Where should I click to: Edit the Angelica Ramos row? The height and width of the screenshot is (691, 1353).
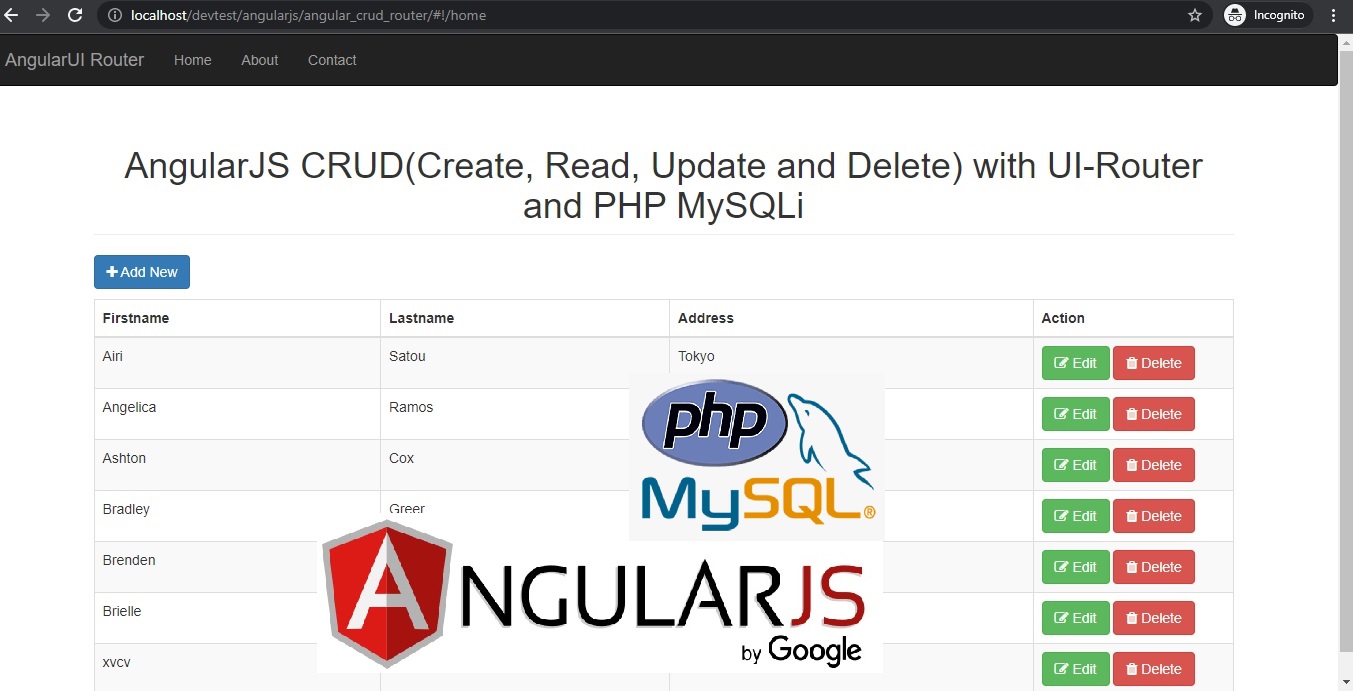1076,414
